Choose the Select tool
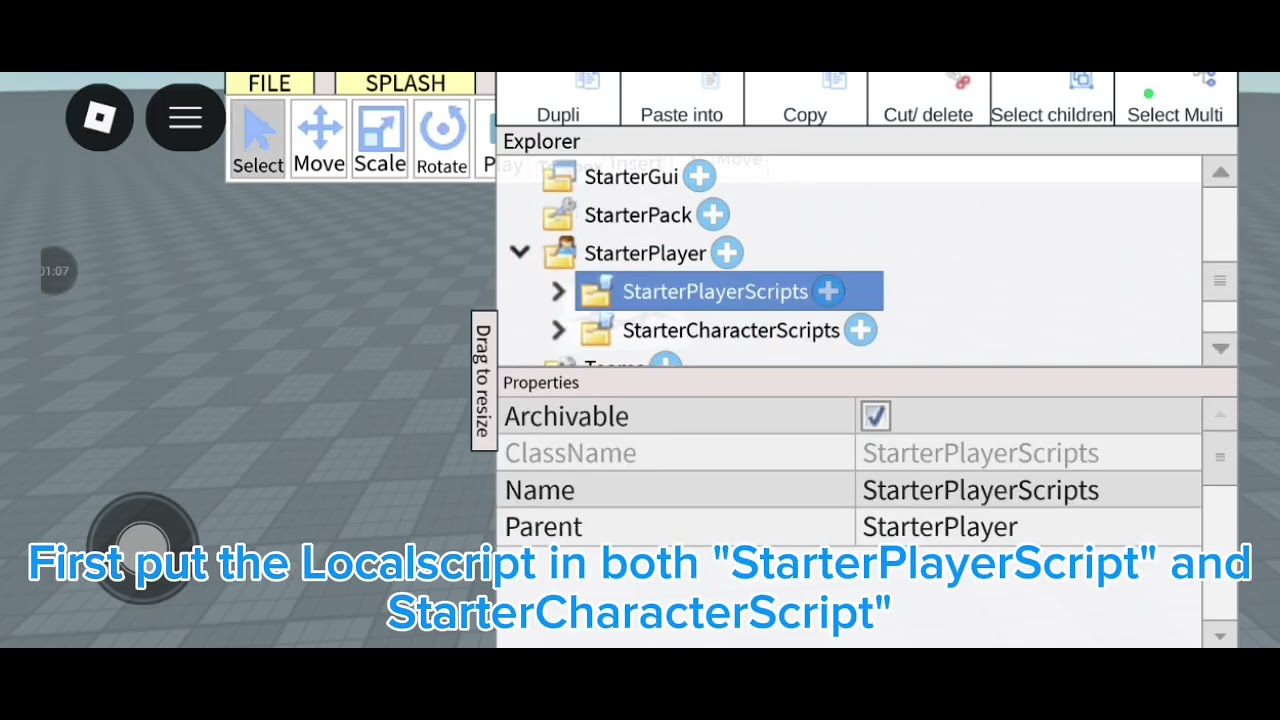1280x720 pixels. pos(258,139)
